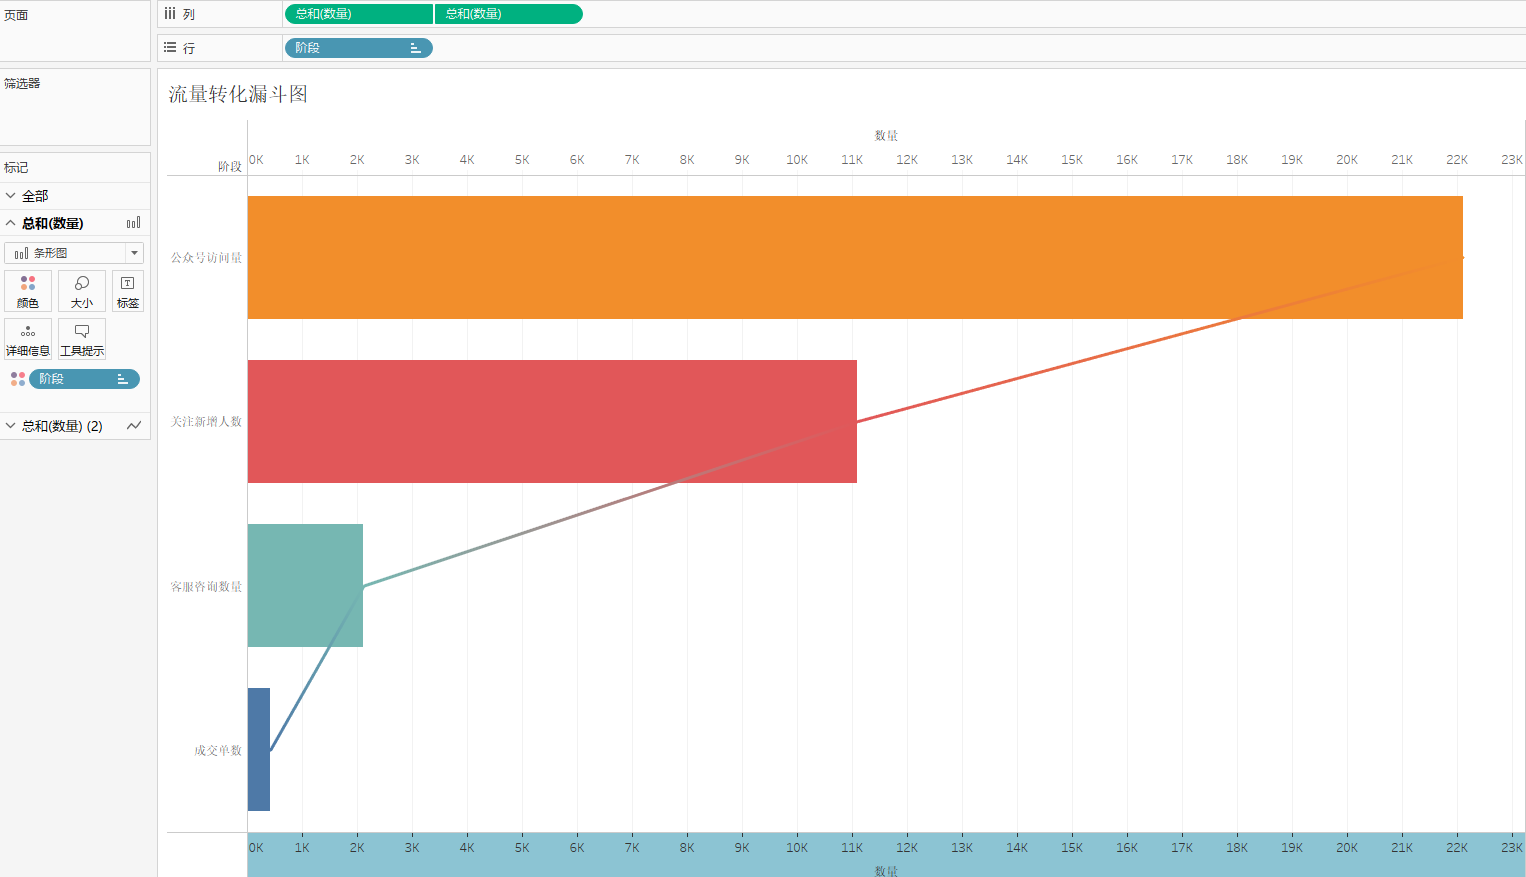This screenshot has width=1526, height=877.
Task: Click the 22K tick on top axis
Action: pyautogui.click(x=1457, y=160)
